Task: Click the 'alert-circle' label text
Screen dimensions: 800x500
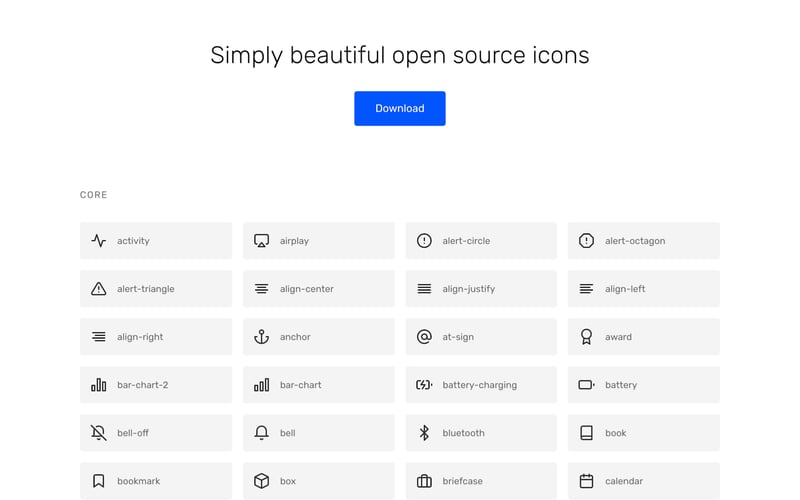Action: coord(466,241)
